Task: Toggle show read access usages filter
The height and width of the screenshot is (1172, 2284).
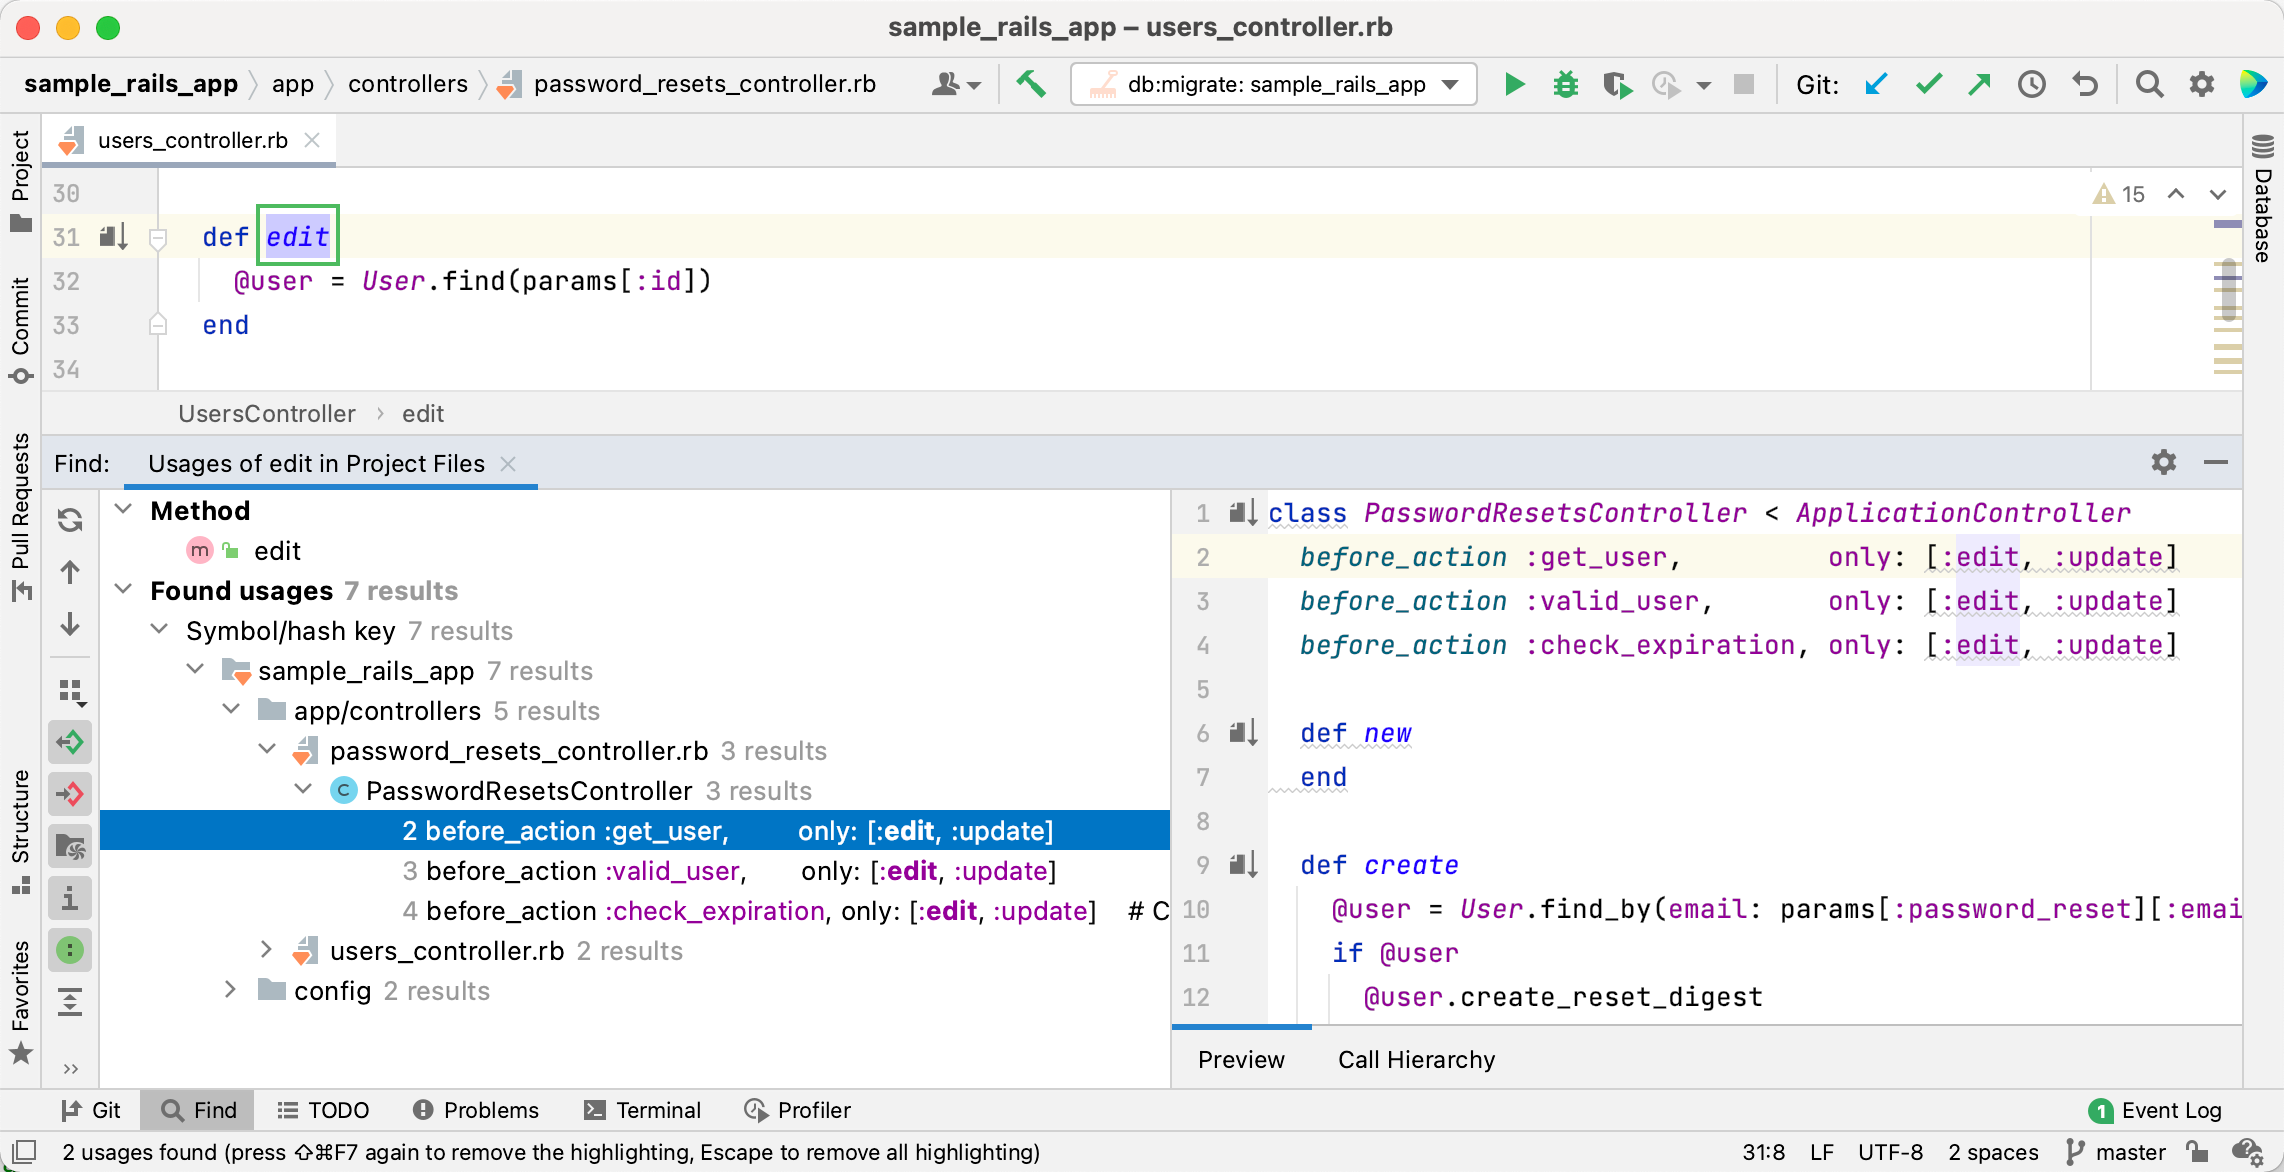Action: point(70,742)
